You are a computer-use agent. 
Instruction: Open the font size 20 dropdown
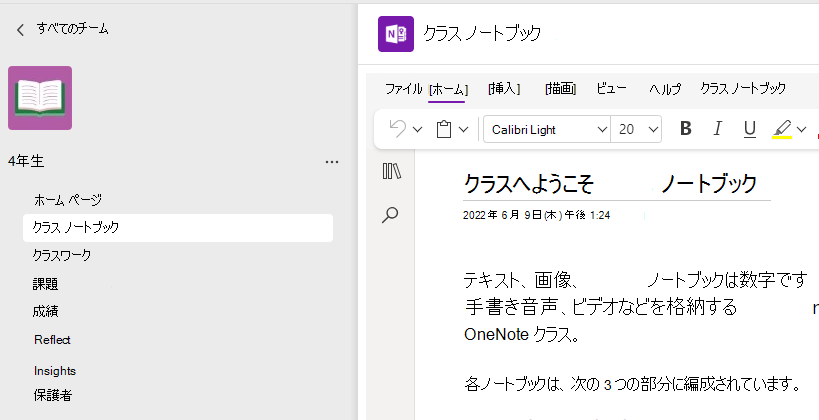pyautogui.click(x=636, y=130)
